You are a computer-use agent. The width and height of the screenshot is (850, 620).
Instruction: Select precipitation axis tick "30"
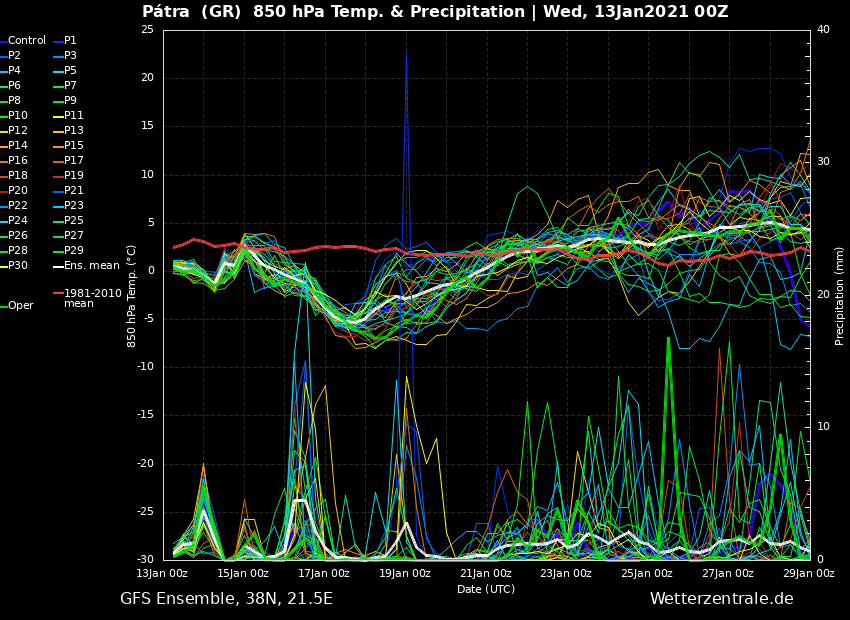tap(823, 162)
